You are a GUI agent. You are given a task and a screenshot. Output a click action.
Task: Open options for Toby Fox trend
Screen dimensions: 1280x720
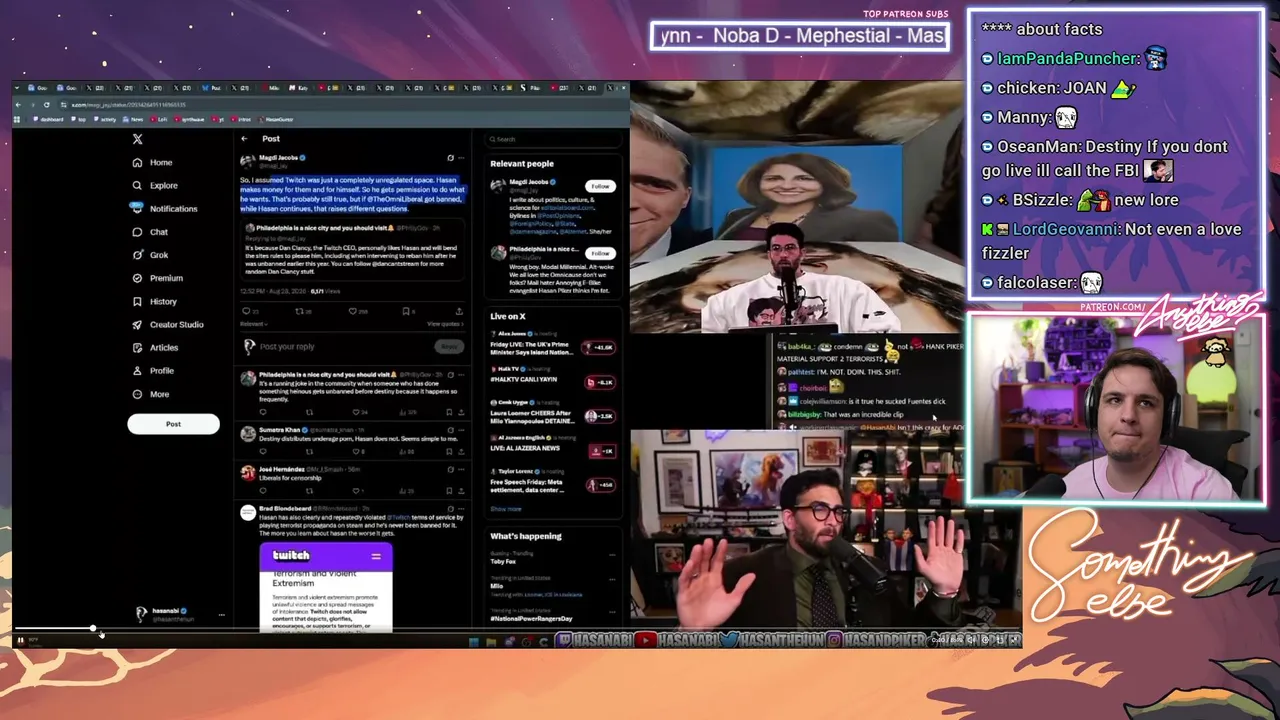click(612, 554)
